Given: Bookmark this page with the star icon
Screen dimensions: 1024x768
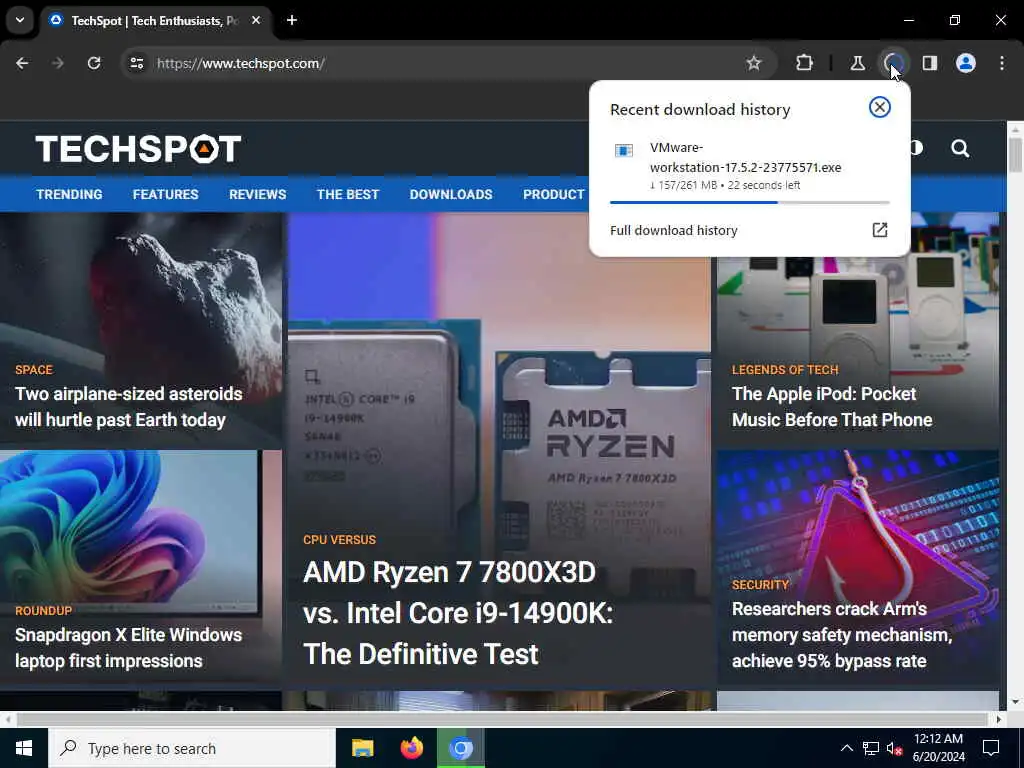Looking at the screenshot, I should pos(754,63).
